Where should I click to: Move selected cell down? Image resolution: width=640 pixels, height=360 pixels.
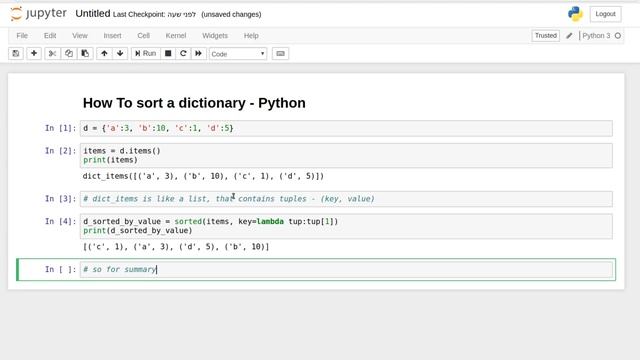(x=120, y=53)
